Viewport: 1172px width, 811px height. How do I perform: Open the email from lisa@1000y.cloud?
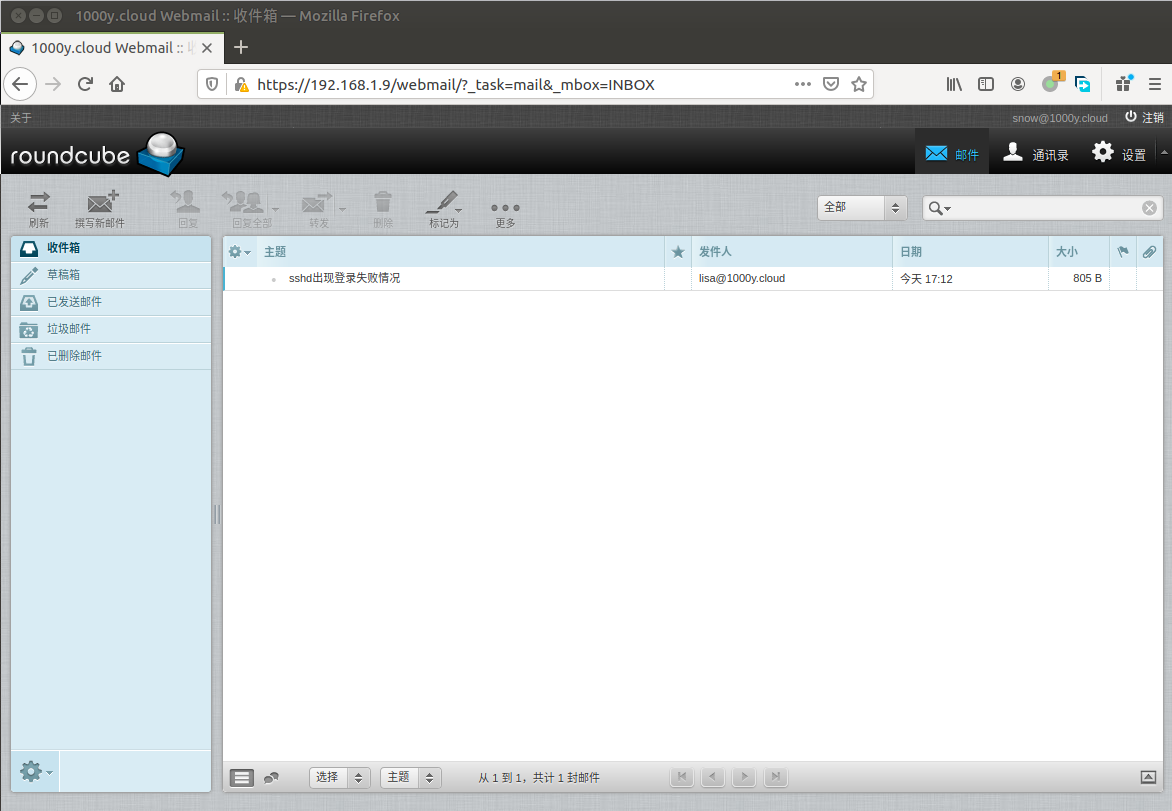(x=344, y=278)
